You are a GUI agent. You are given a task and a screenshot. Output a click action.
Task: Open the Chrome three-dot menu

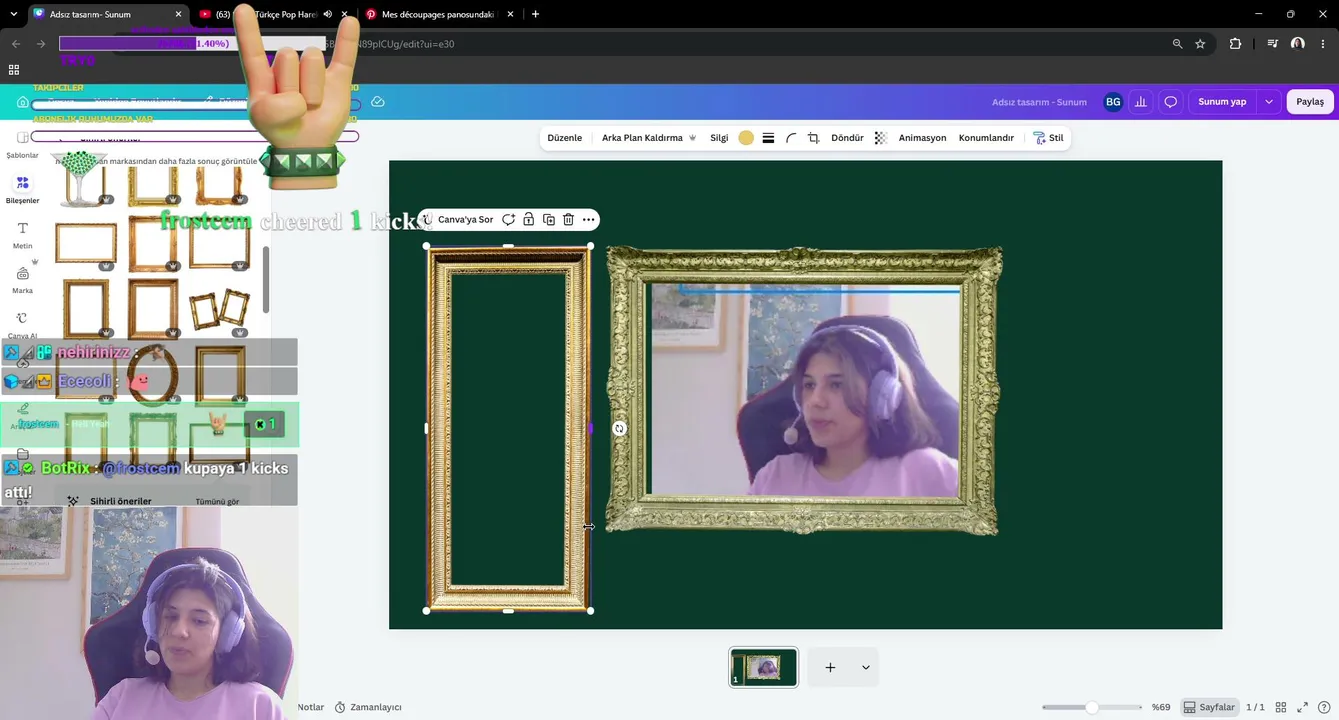click(x=1323, y=44)
